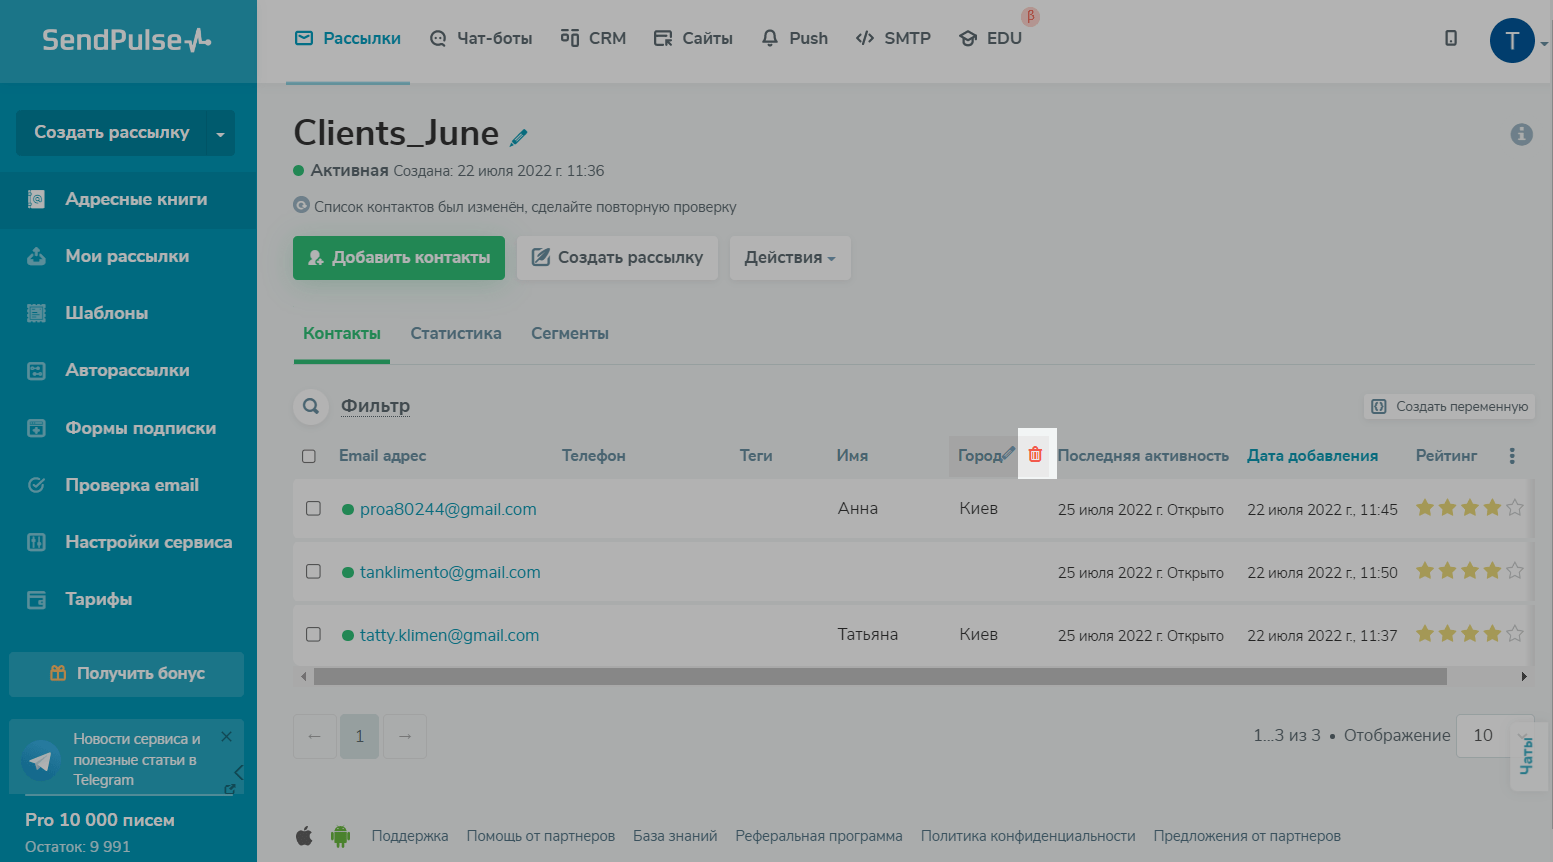Image resolution: width=1553 pixels, height=862 pixels.
Task: Open Шаблоны in the sidebar
Action: pyautogui.click(x=128, y=314)
